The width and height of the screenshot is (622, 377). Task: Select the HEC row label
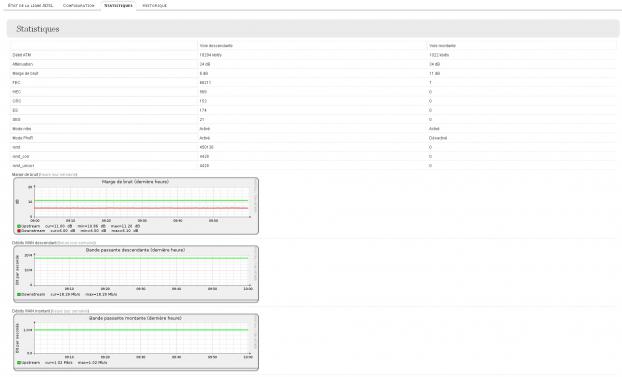coord(17,92)
